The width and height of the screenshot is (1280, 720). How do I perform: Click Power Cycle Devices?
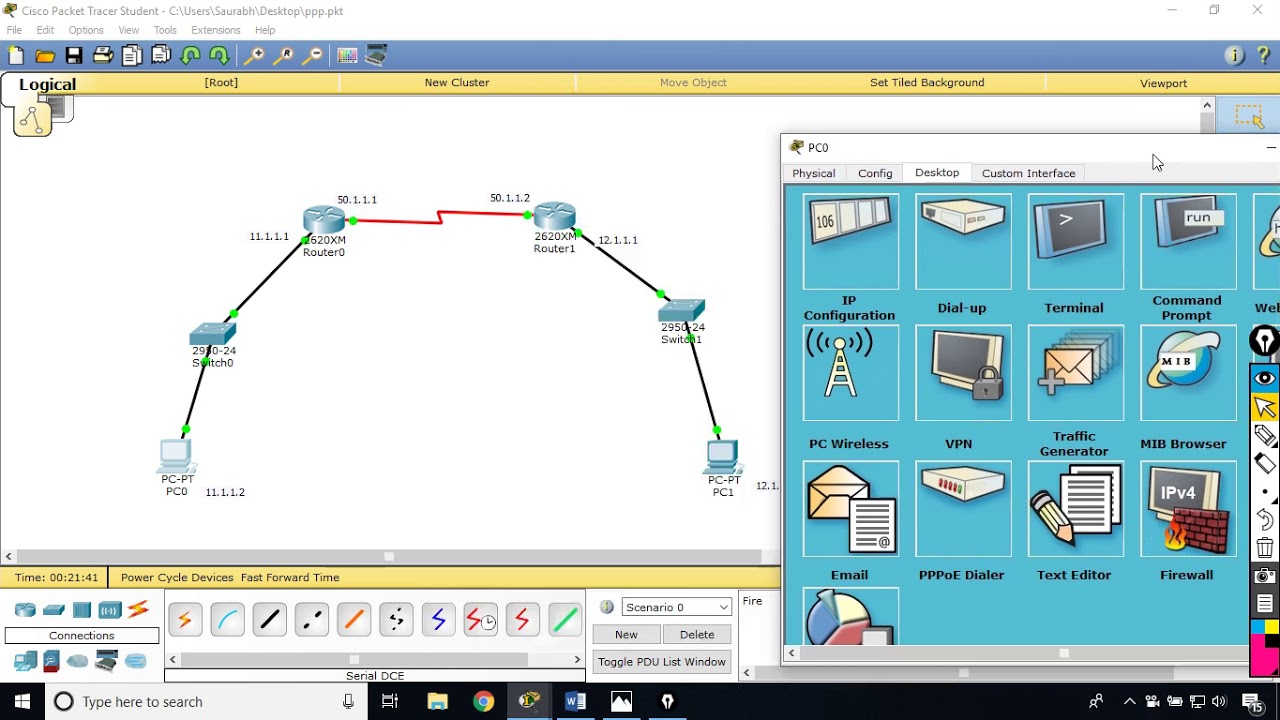177,577
